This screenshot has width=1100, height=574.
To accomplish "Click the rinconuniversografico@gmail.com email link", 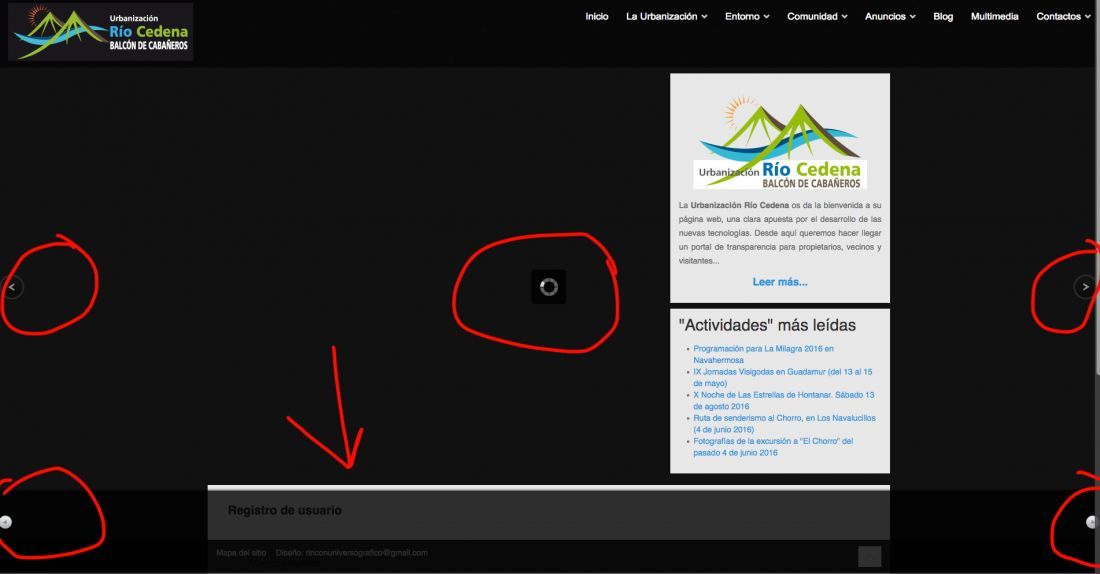I will click(x=366, y=553).
